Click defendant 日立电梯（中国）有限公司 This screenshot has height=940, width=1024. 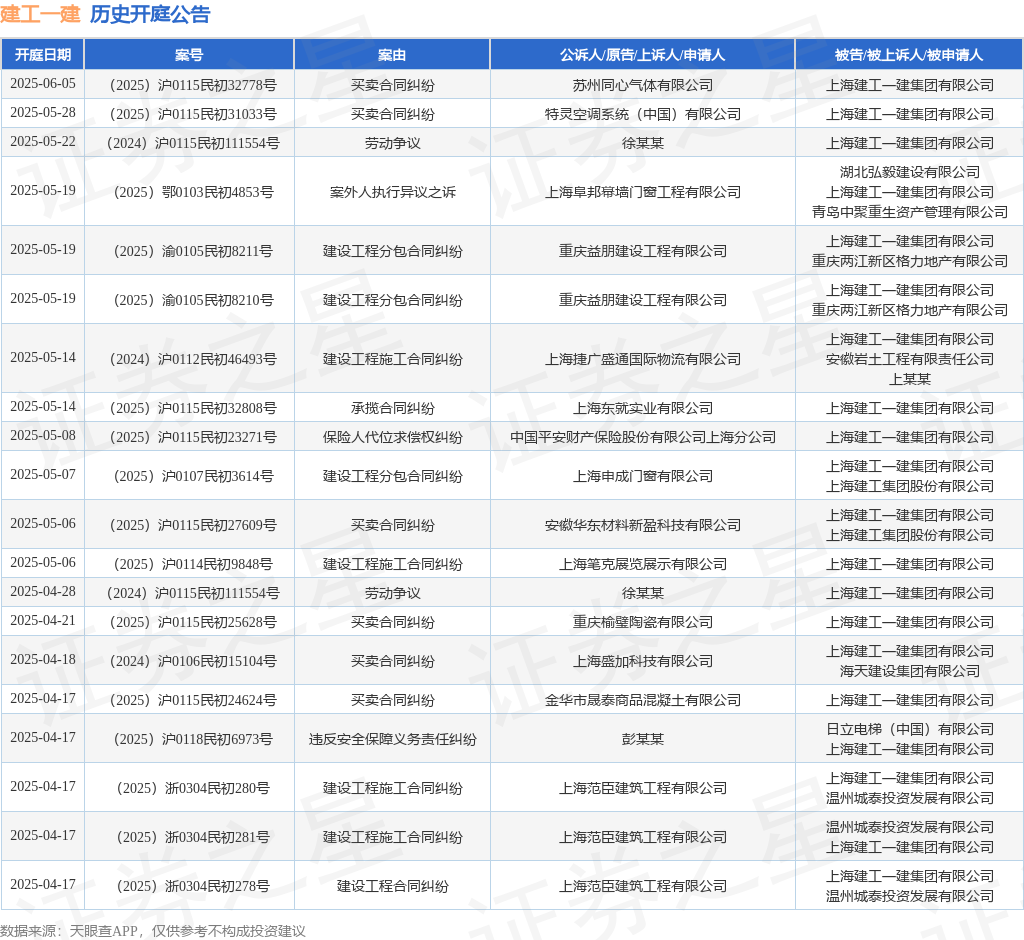910,729
